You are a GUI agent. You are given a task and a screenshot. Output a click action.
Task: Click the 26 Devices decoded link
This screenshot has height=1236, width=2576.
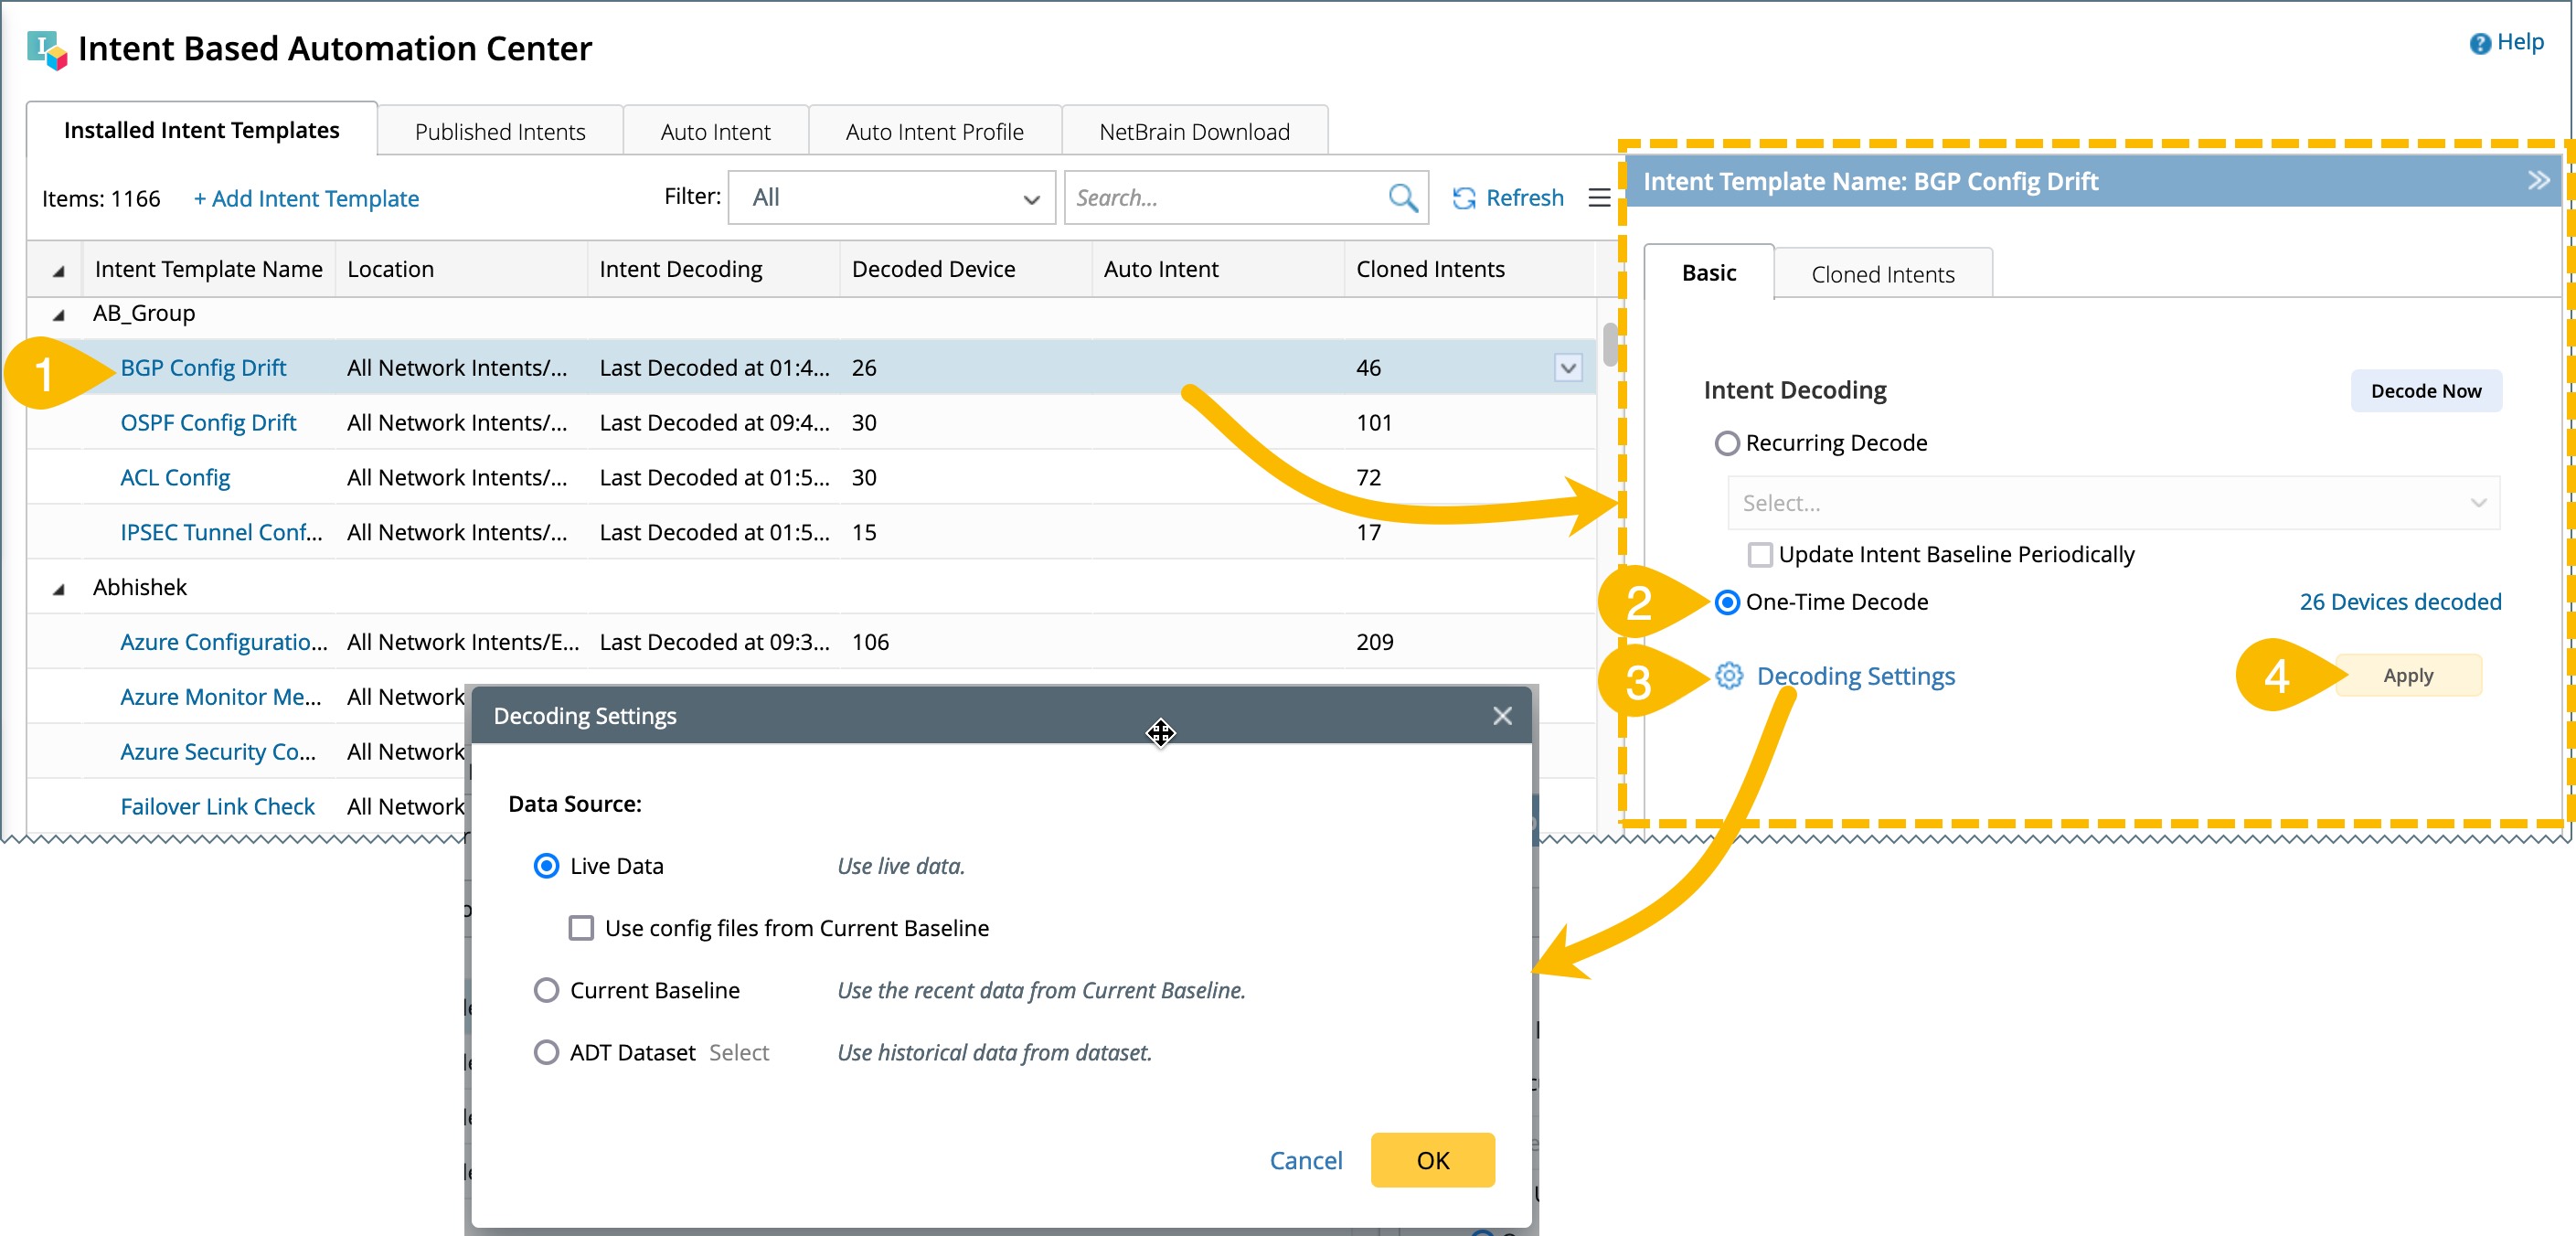click(2400, 602)
